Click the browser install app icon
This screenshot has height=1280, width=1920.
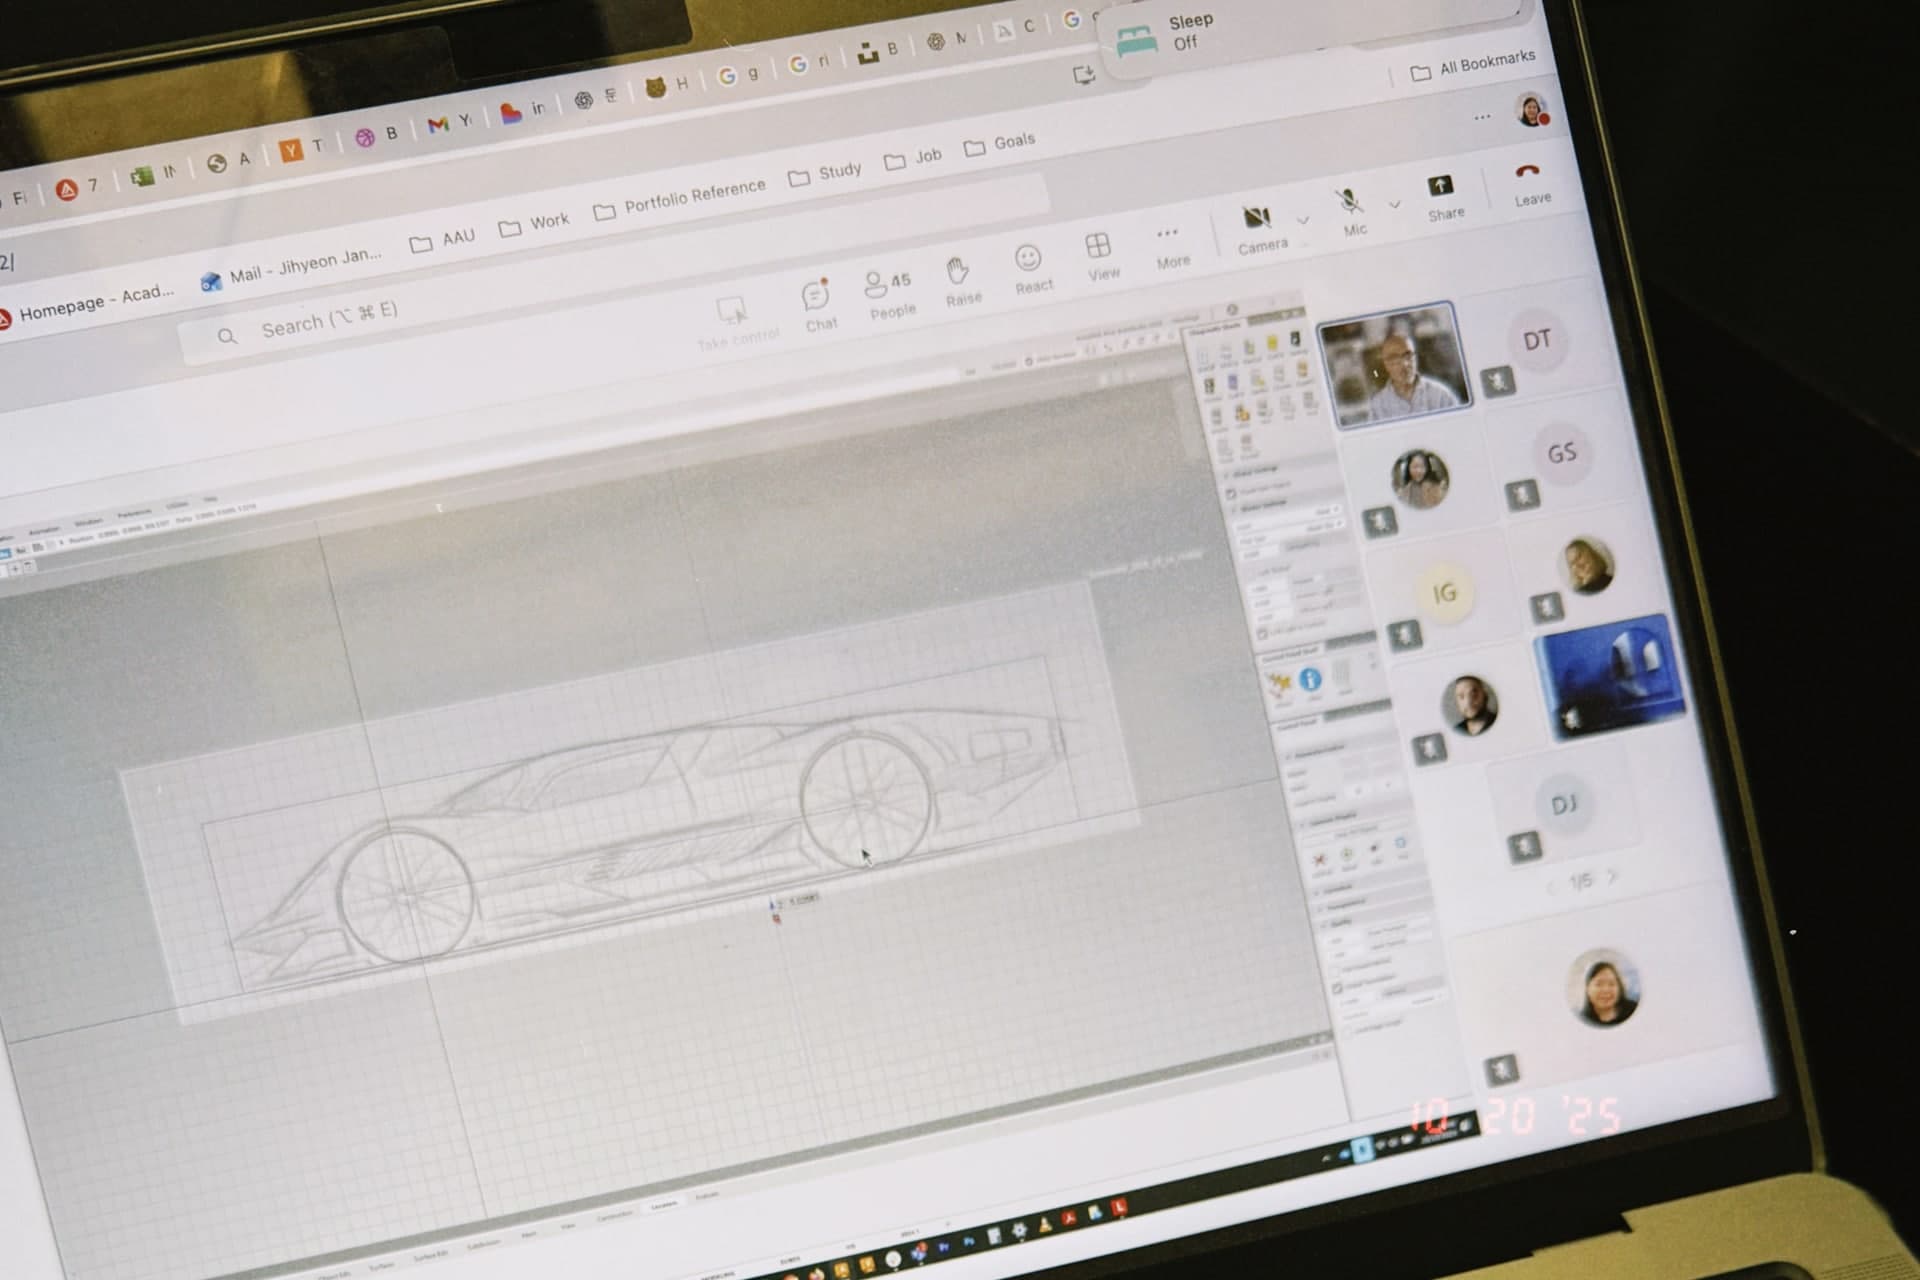click(1083, 75)
